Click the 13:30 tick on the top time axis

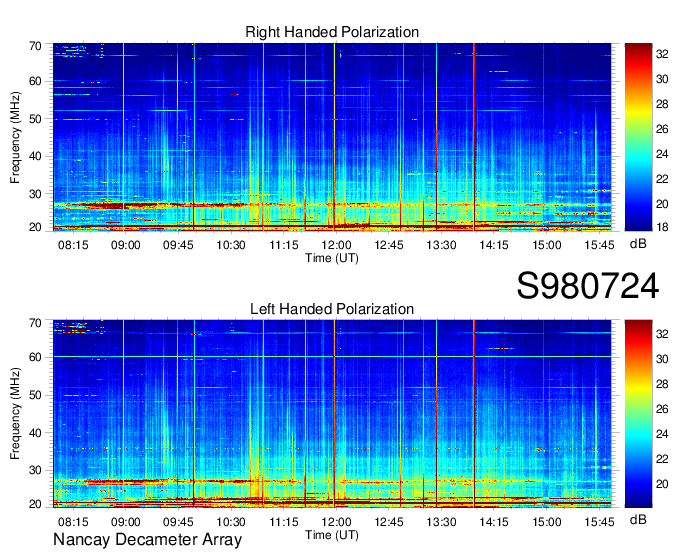pos(441,245)
